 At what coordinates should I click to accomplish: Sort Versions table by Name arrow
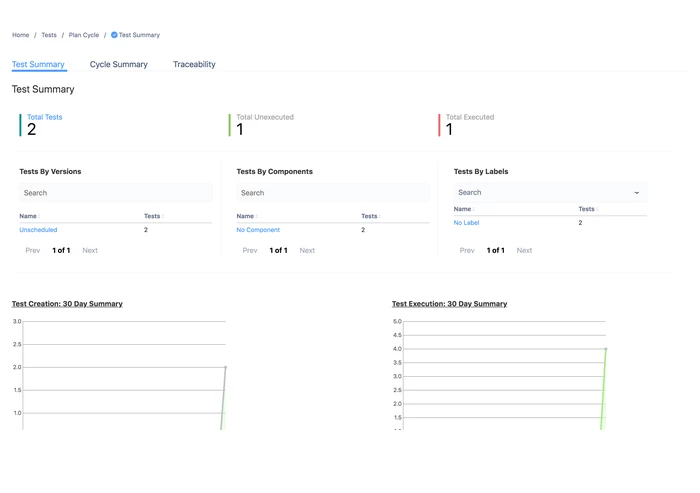(x=38, y=217)
